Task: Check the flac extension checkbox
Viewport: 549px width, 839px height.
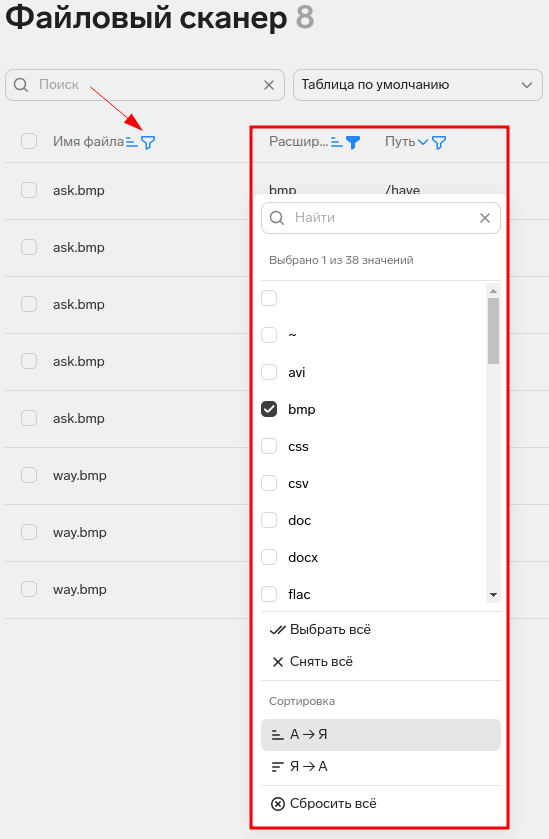Action: click(x=269, y=594)
